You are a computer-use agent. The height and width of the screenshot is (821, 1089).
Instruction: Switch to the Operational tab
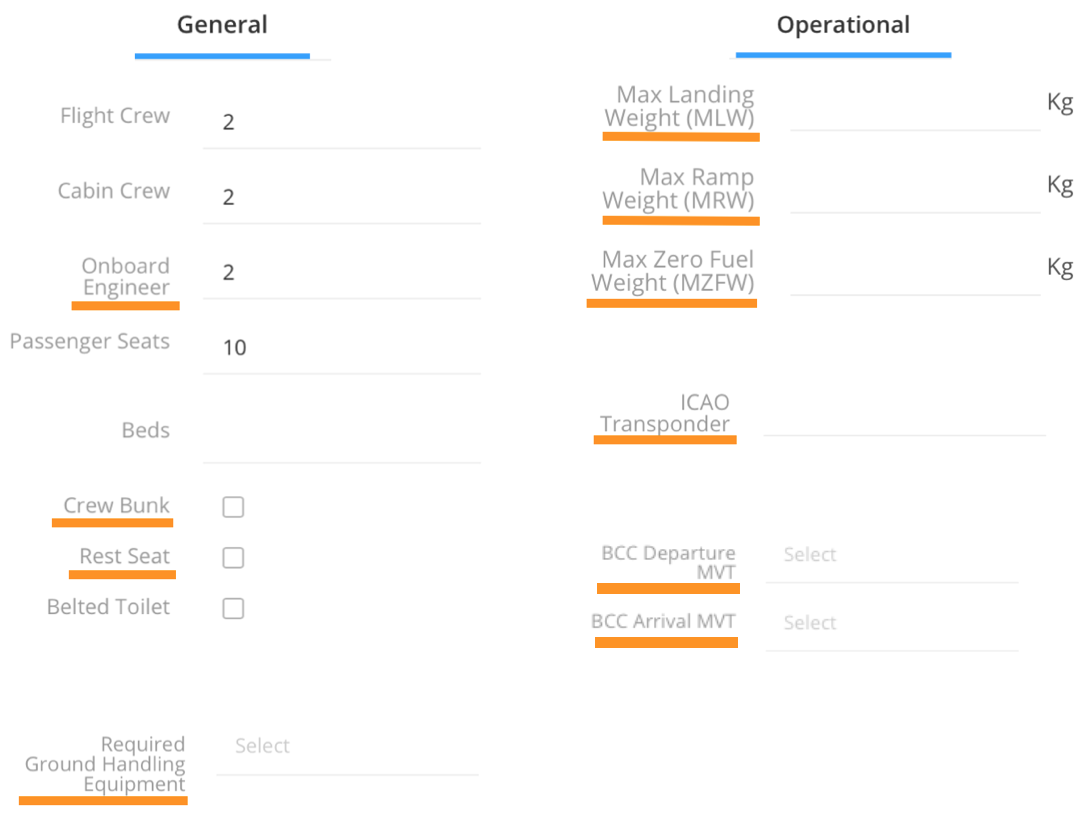(843, 25)
